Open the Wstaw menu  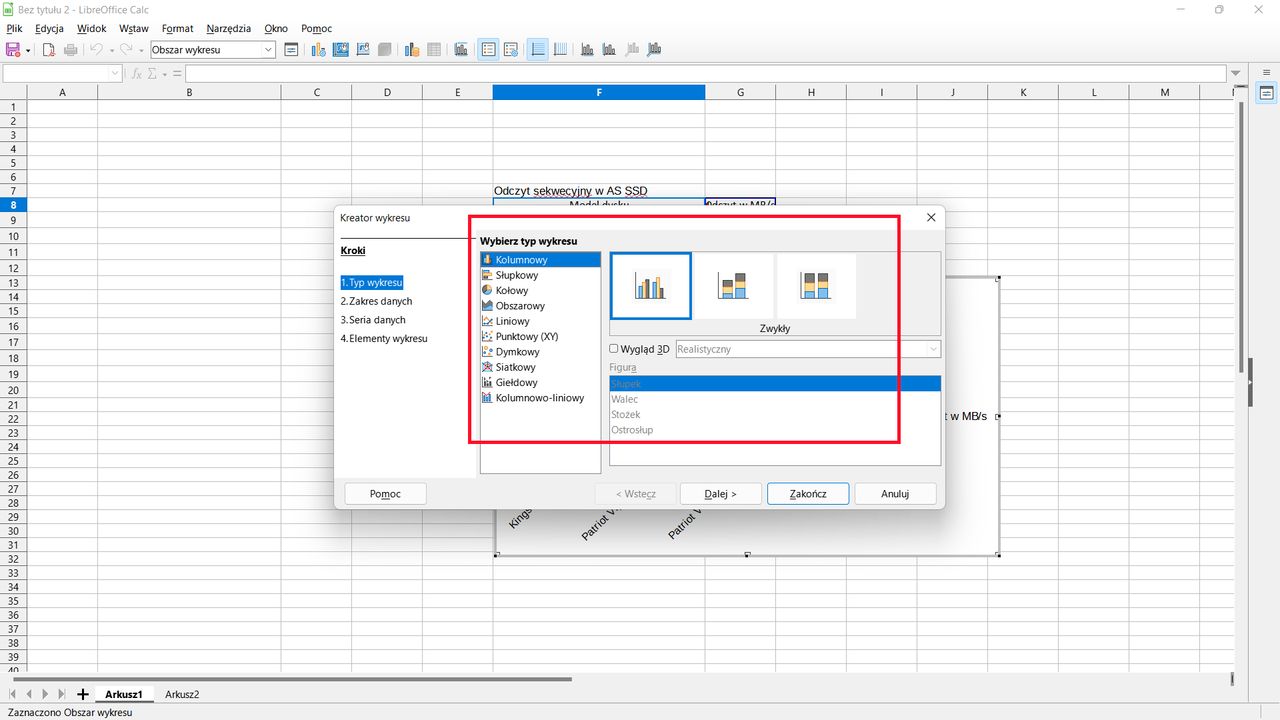pos(133,29)
